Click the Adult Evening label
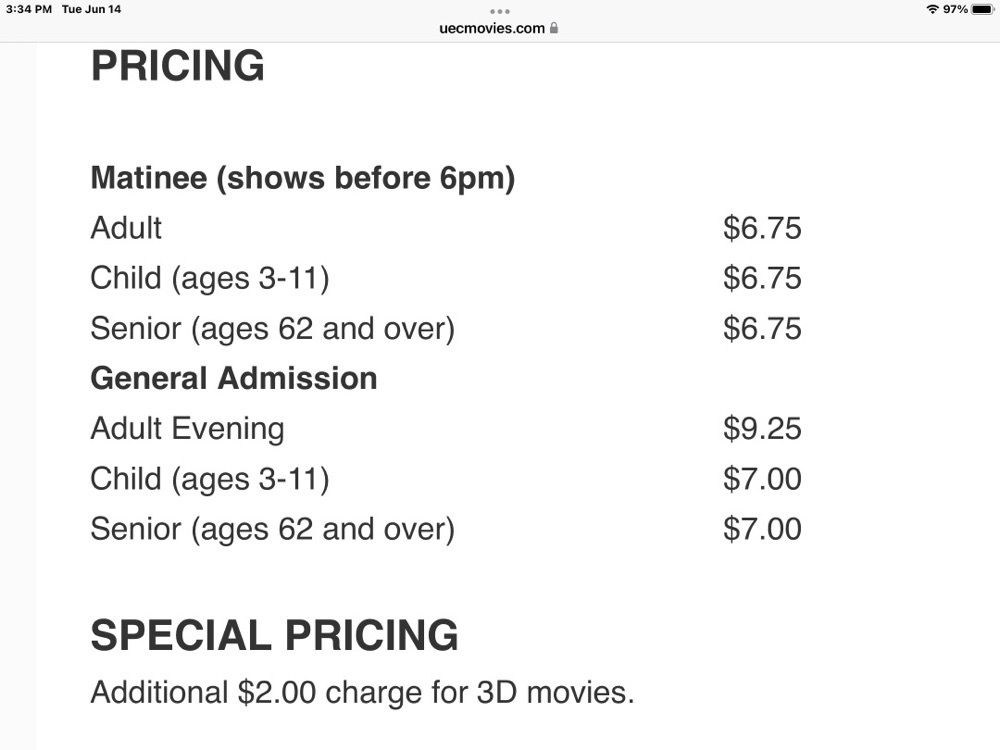Viewport: 1000px width, 750px height. pyautogui.click(x=187, y=428)
